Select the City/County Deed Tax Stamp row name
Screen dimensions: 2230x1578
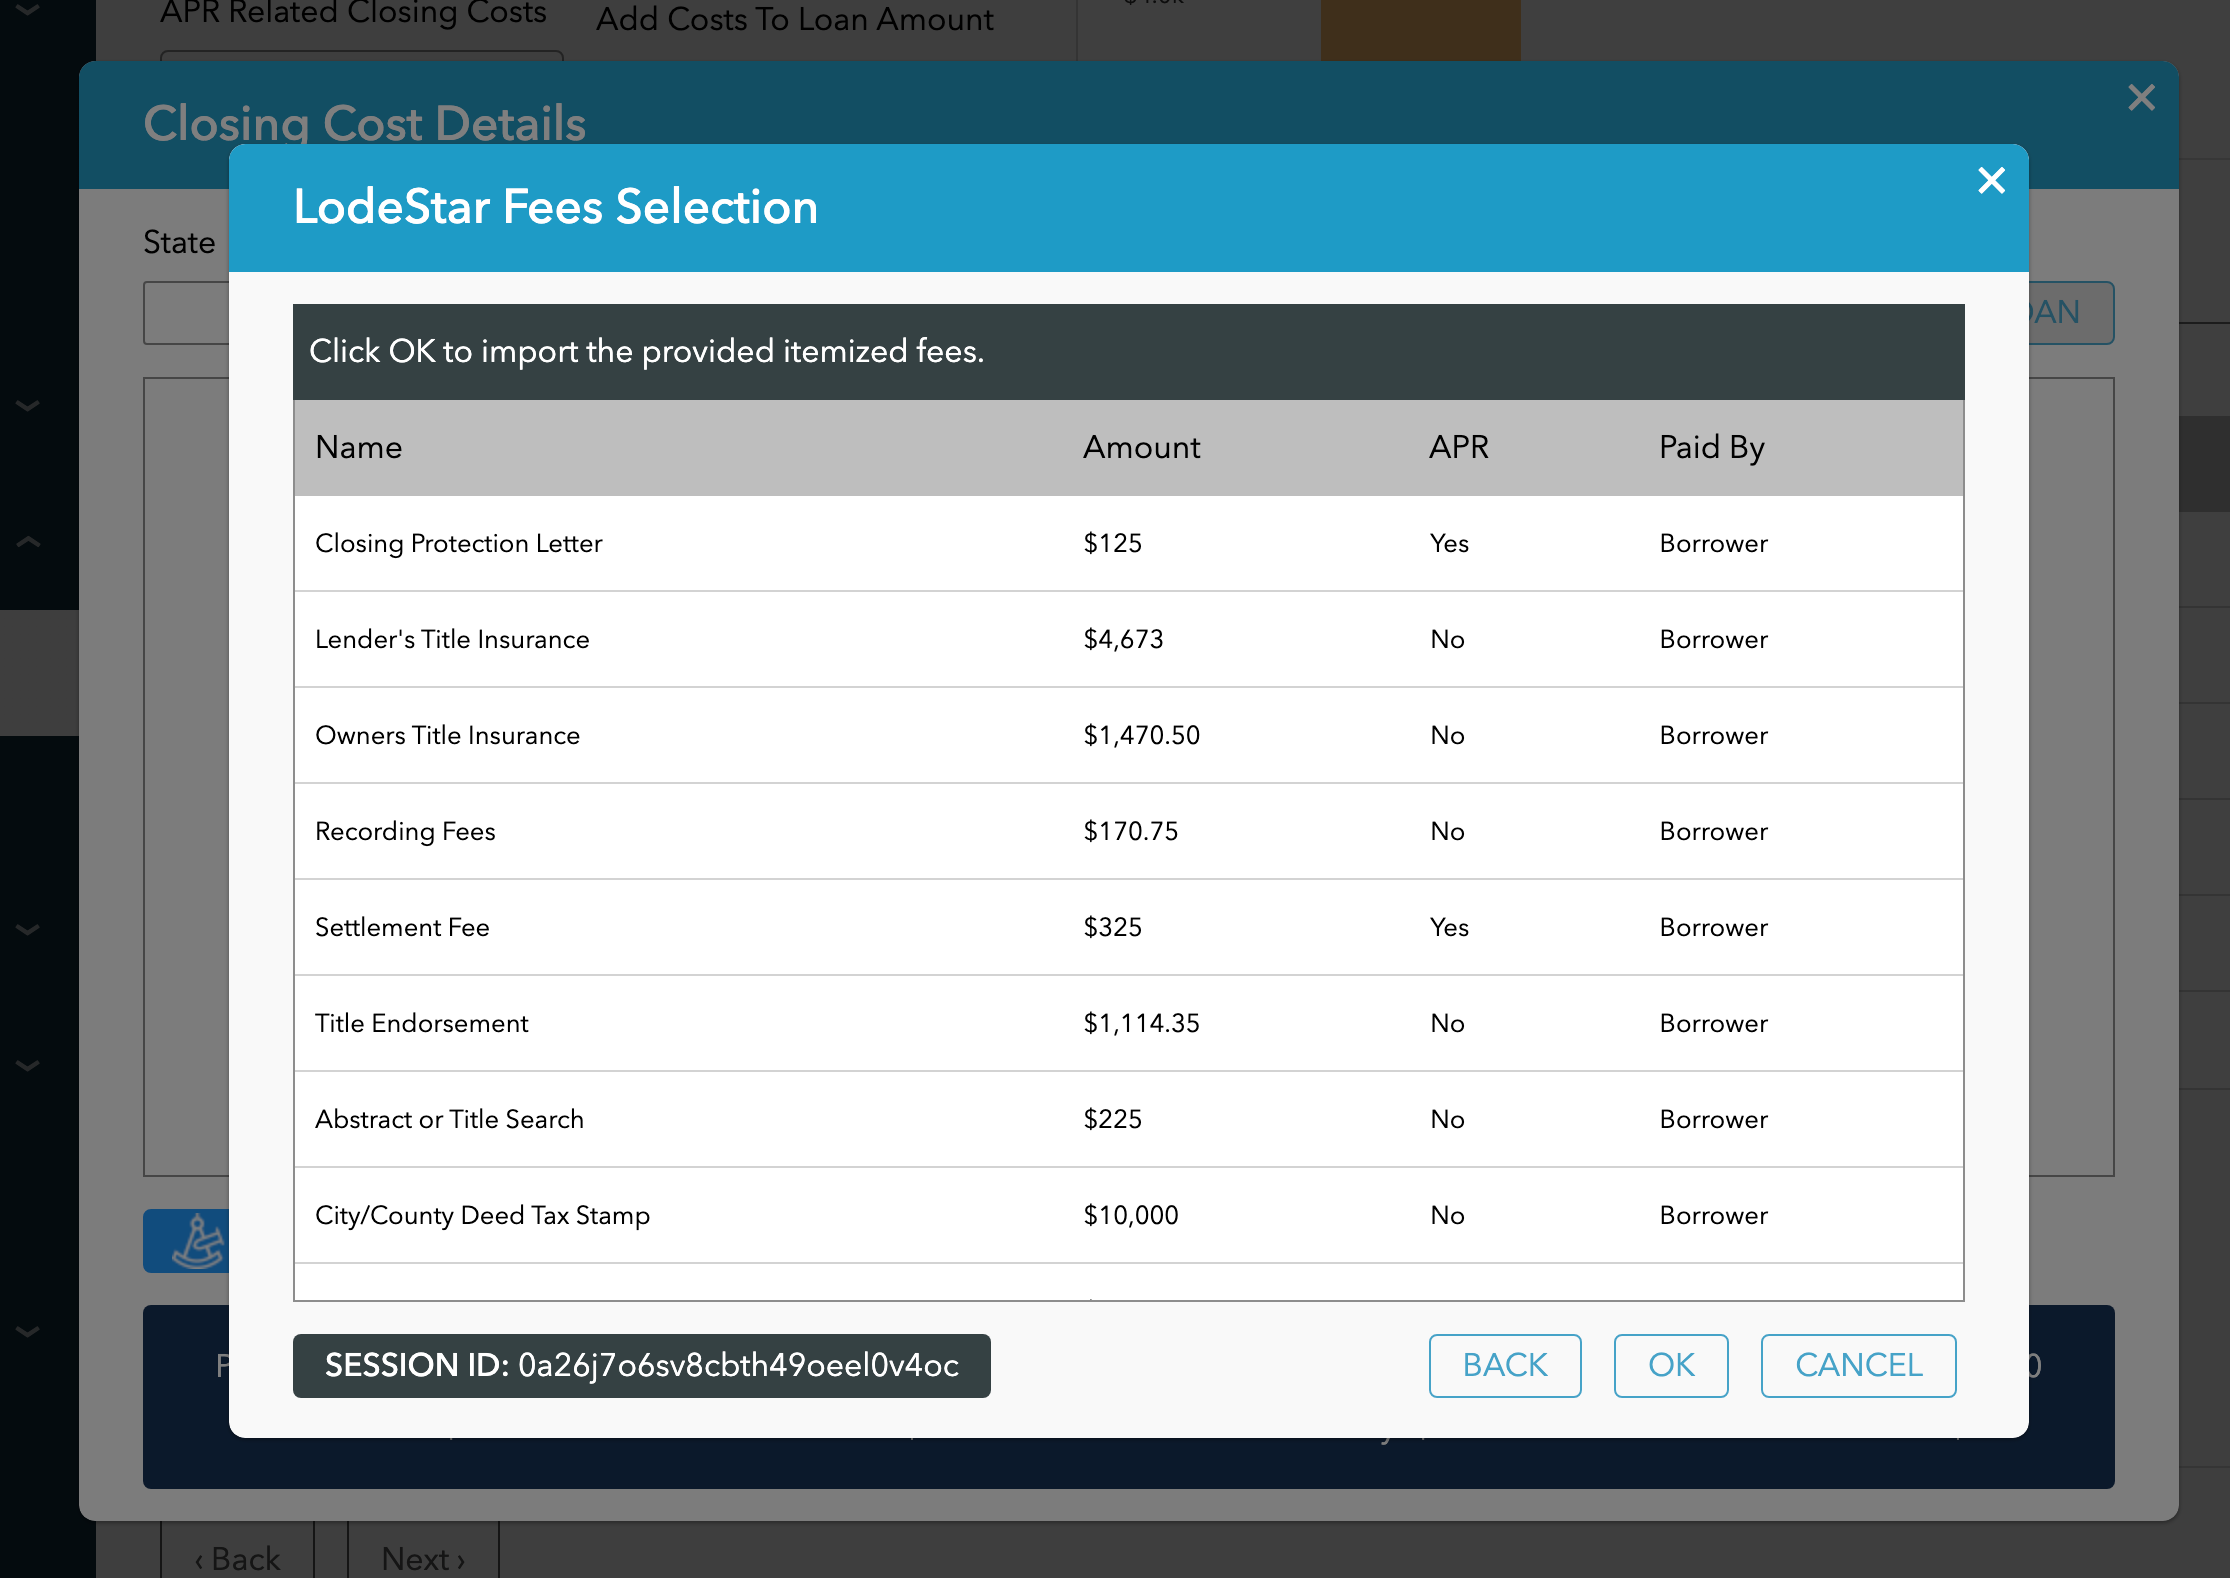click(x=482, y=1215)
